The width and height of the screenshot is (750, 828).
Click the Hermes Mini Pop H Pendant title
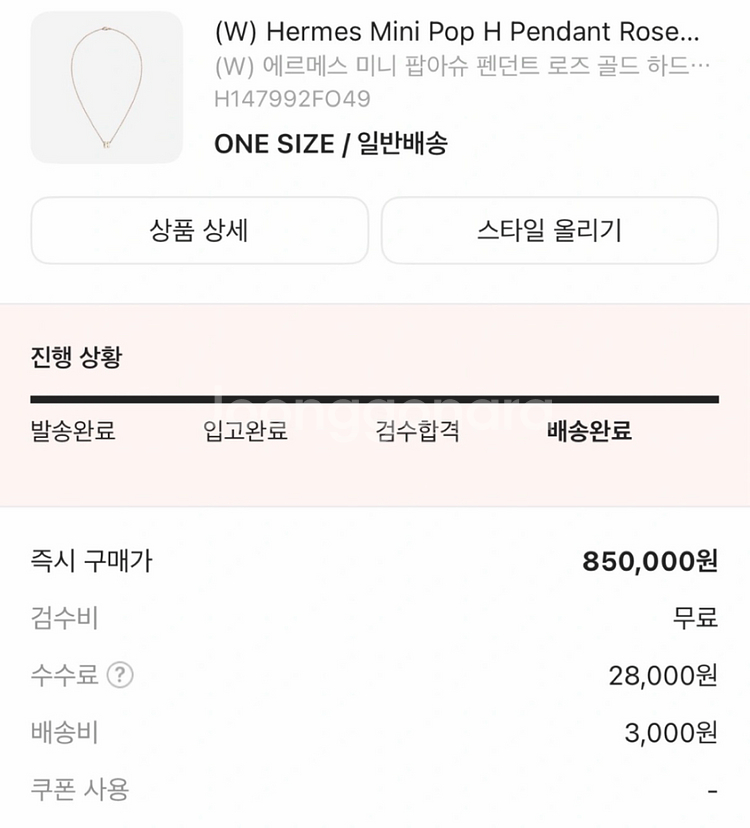coord(457,32)
